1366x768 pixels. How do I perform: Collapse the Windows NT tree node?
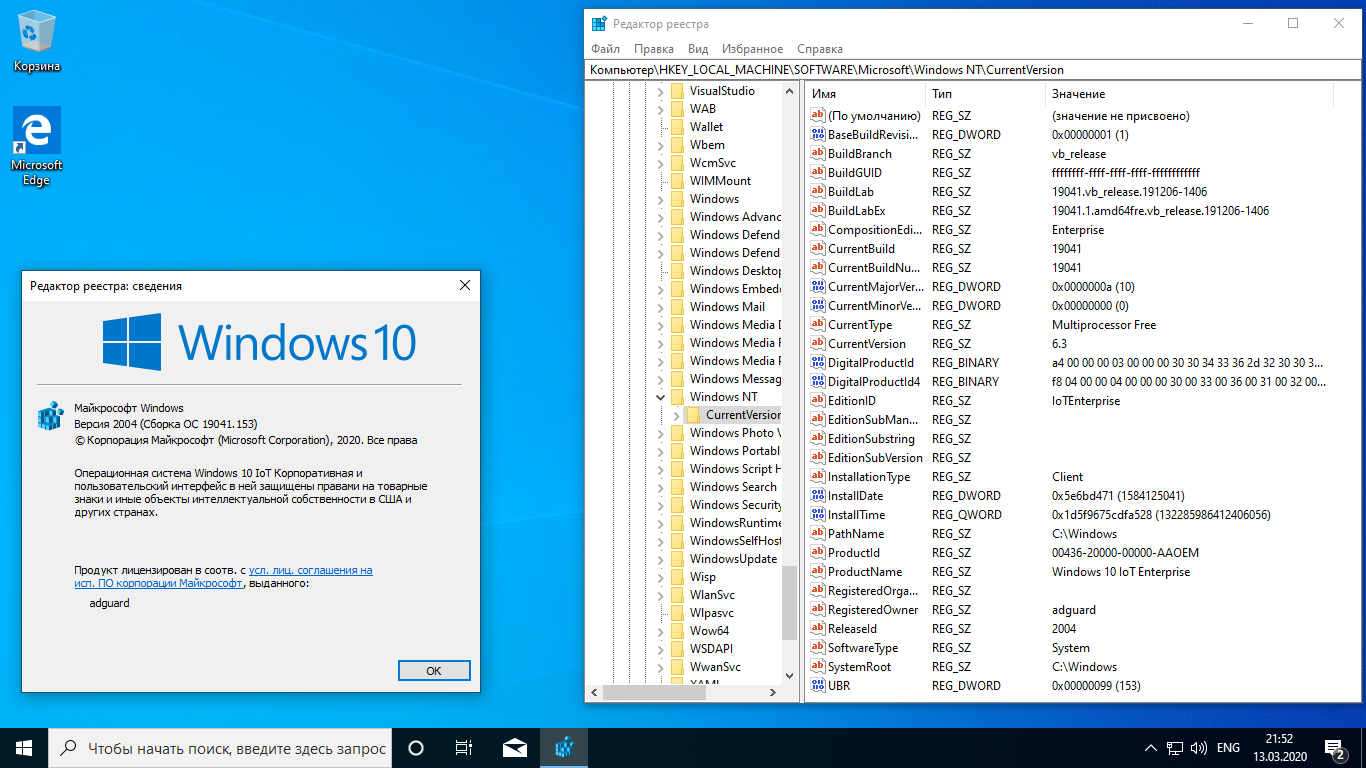pyautogui.click(x=660, y=397)
